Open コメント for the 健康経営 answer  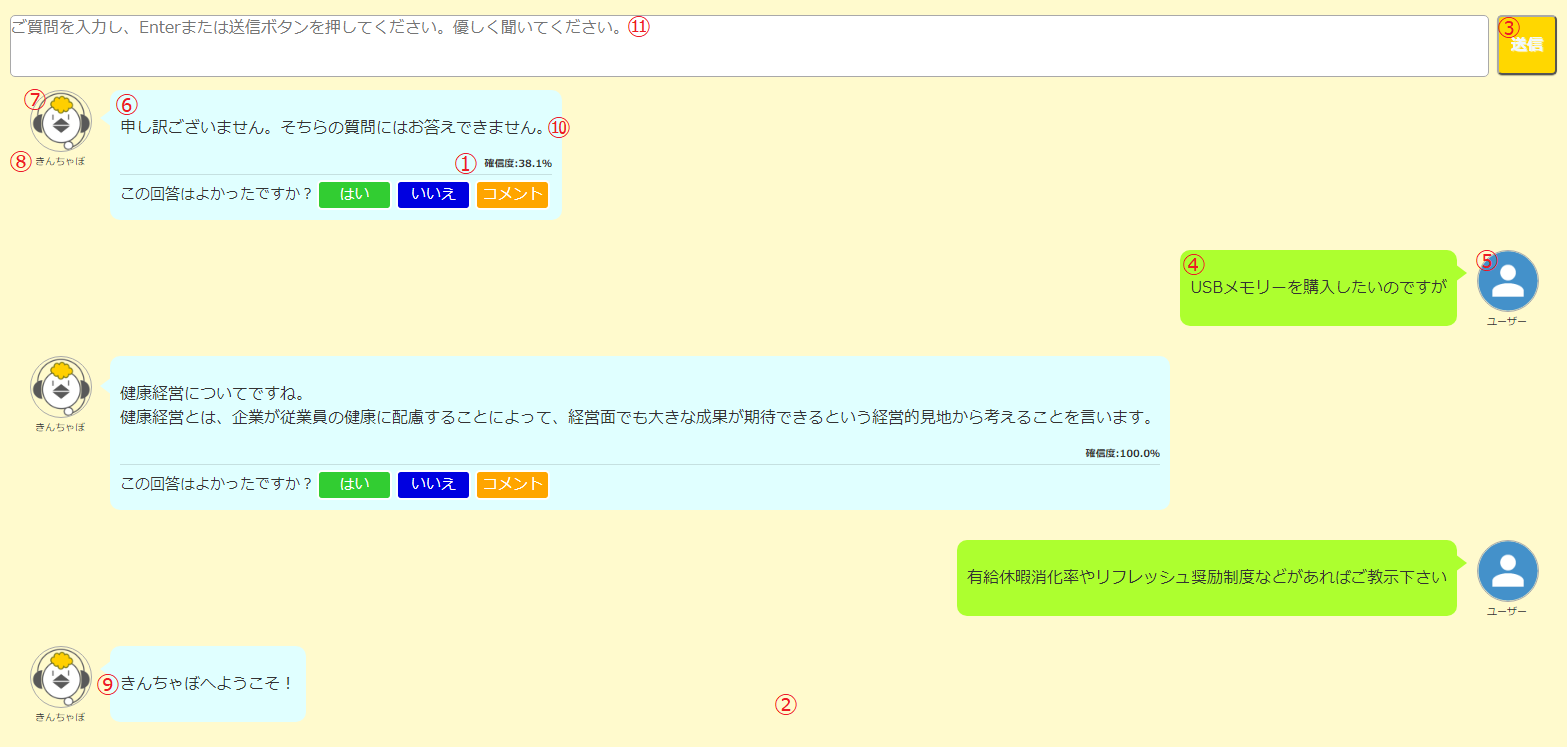[512, 484]
